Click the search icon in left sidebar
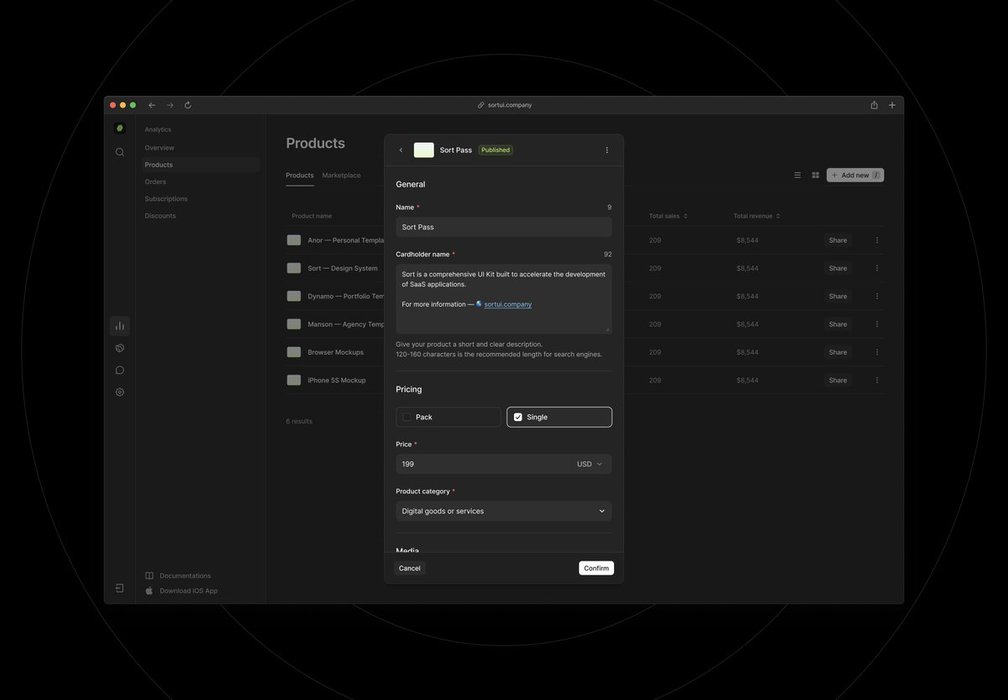 120,152
